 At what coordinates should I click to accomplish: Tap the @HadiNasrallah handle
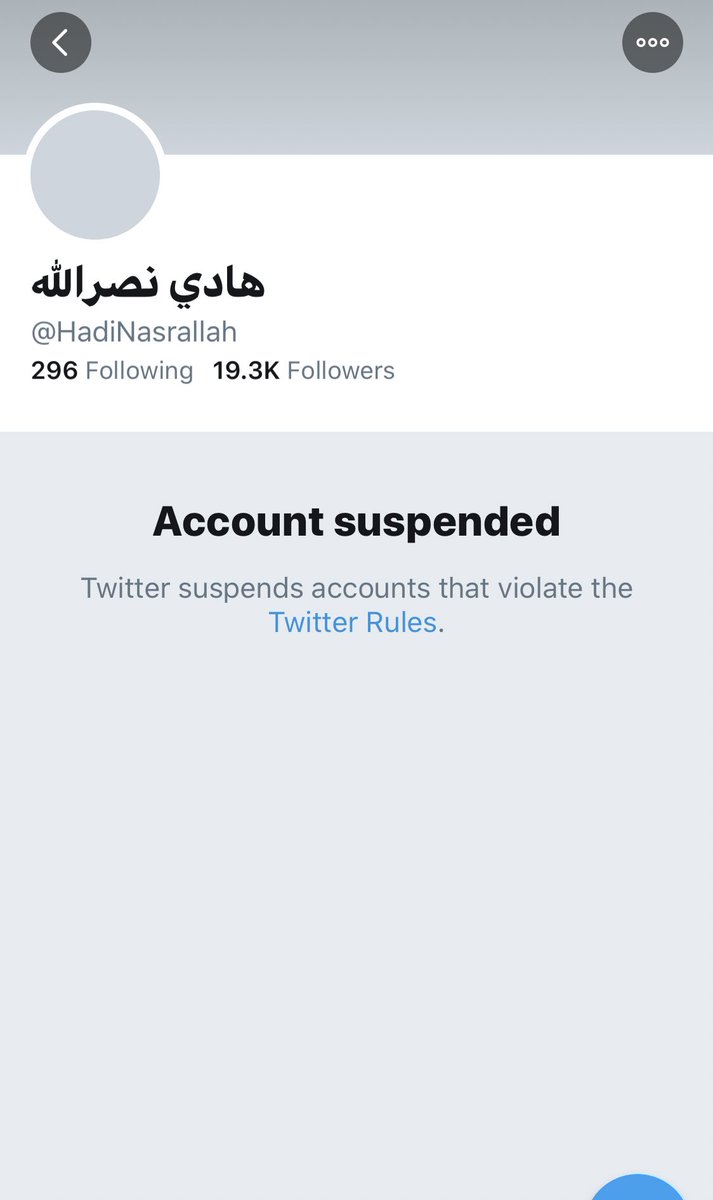[x=134, y=331]
